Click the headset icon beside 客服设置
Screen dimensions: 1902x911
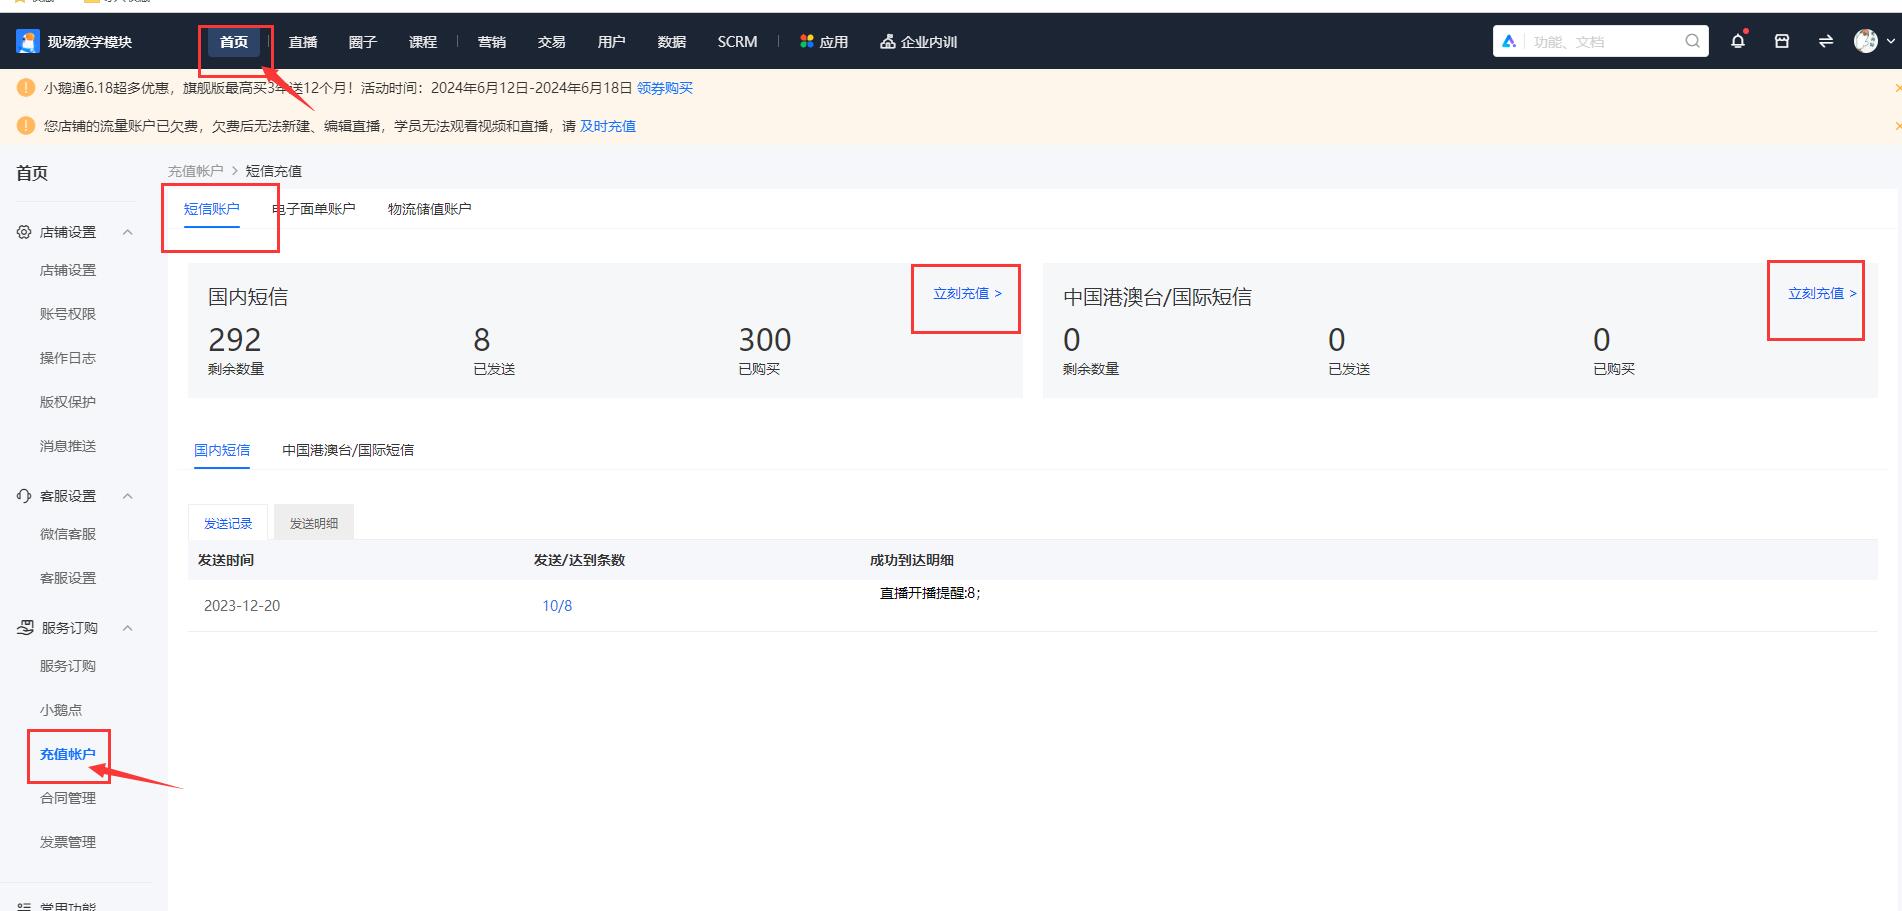coord(24,495)
